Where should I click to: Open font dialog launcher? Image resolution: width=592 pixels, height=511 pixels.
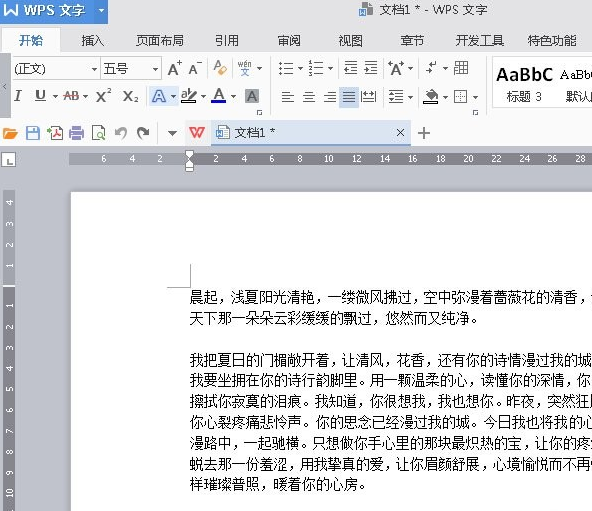pyautogui.click(x=259, y=113)
